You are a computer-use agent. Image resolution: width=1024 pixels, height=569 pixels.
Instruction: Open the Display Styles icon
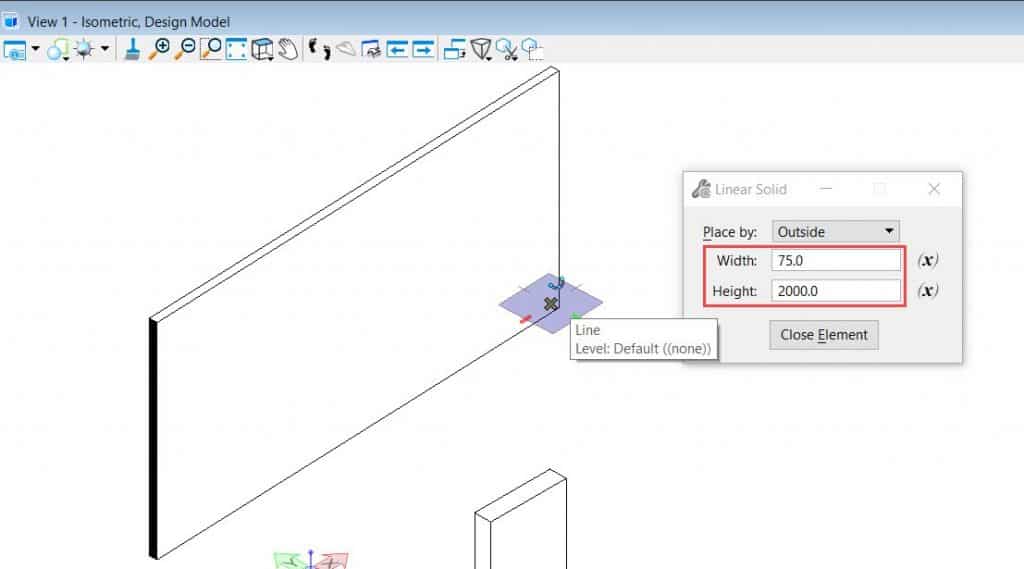pyautogui.click(x=58, y=50)
